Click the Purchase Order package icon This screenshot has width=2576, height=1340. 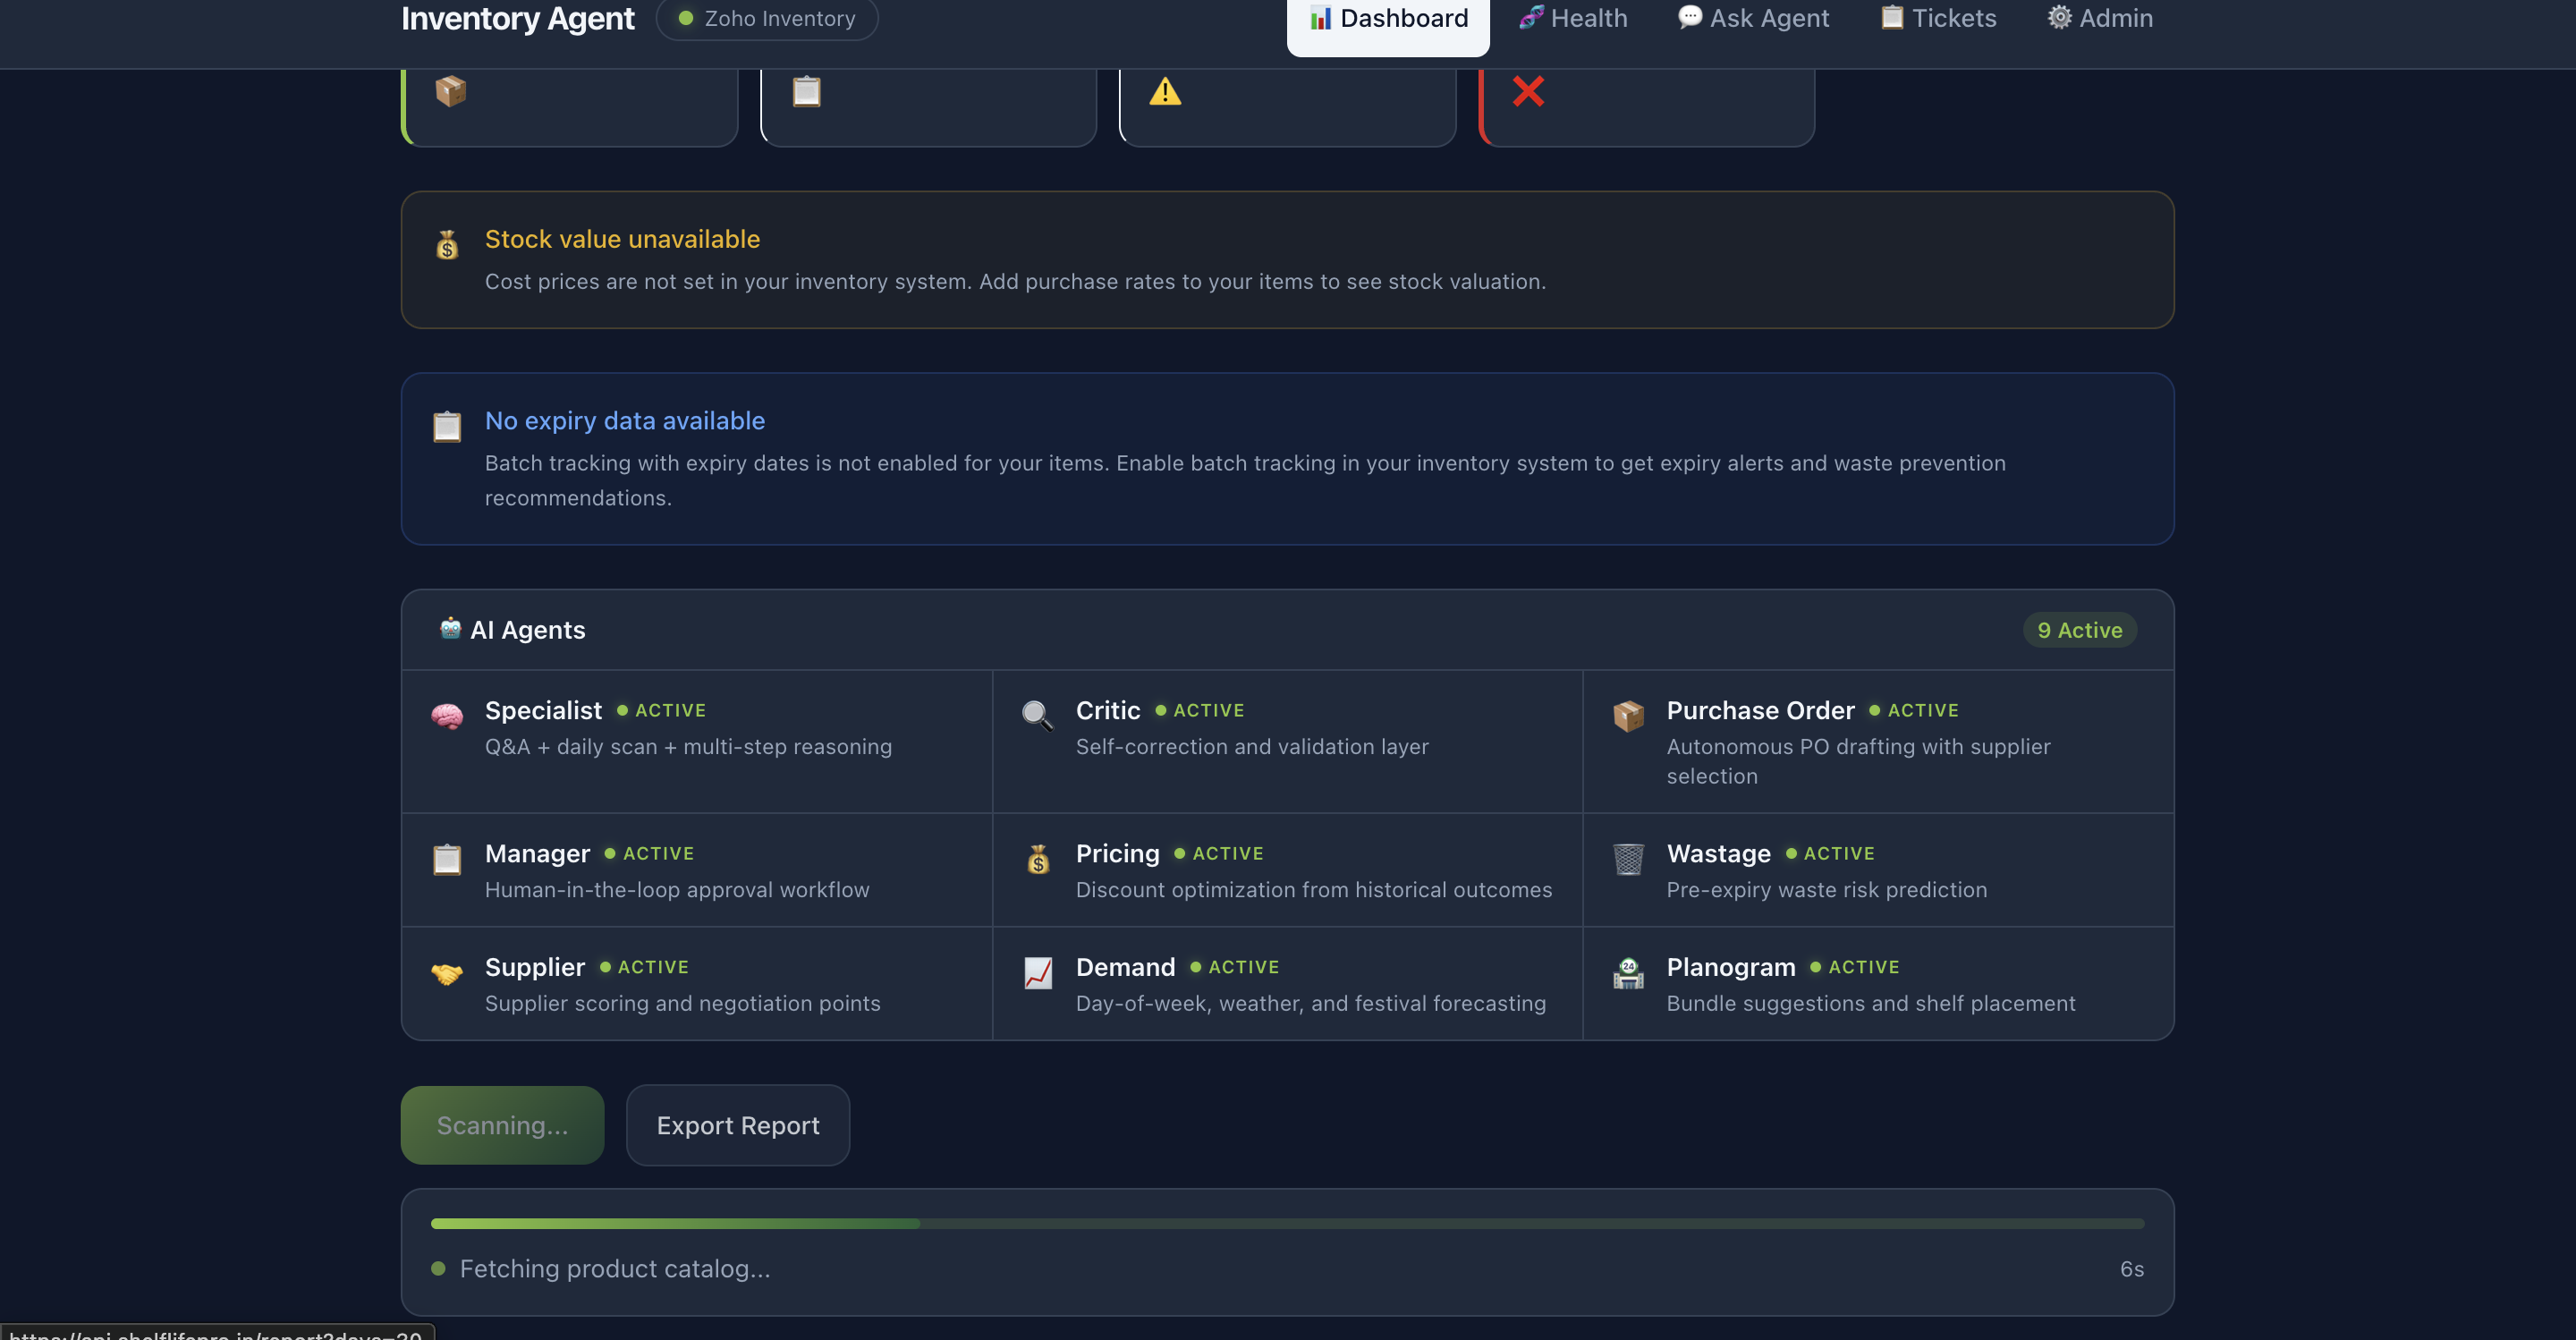(1628, 715)
